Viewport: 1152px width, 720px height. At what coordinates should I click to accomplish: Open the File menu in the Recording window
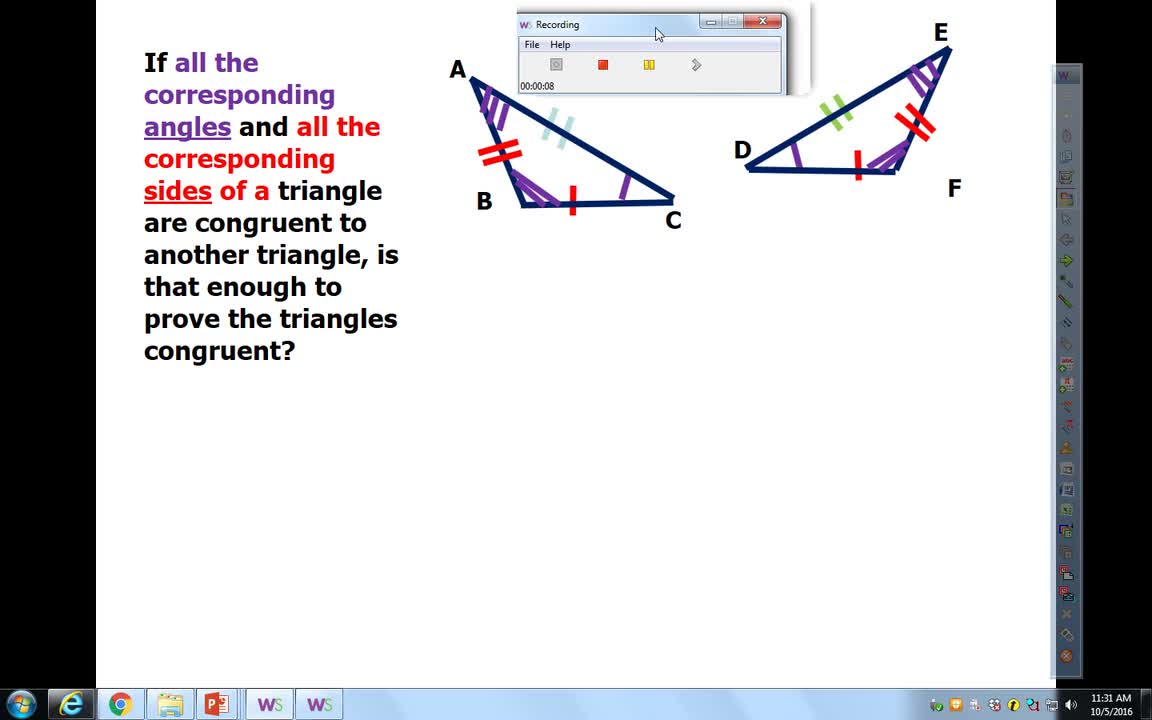click(x=531, y=44)
